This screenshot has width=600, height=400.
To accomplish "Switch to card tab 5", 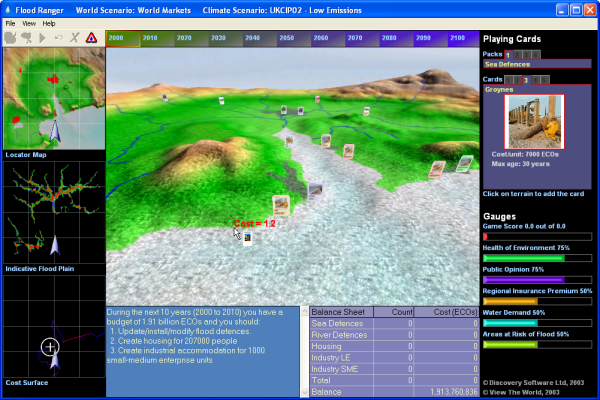I will (x=545, y=80).
